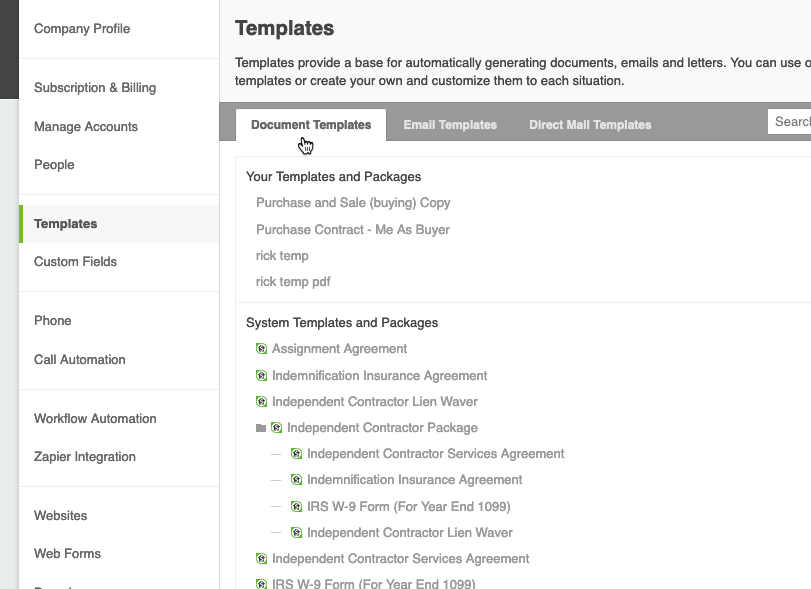Navigate to Zapier Integration settings
This screenshot has width=811, height=589.
[x=85, y=457]
